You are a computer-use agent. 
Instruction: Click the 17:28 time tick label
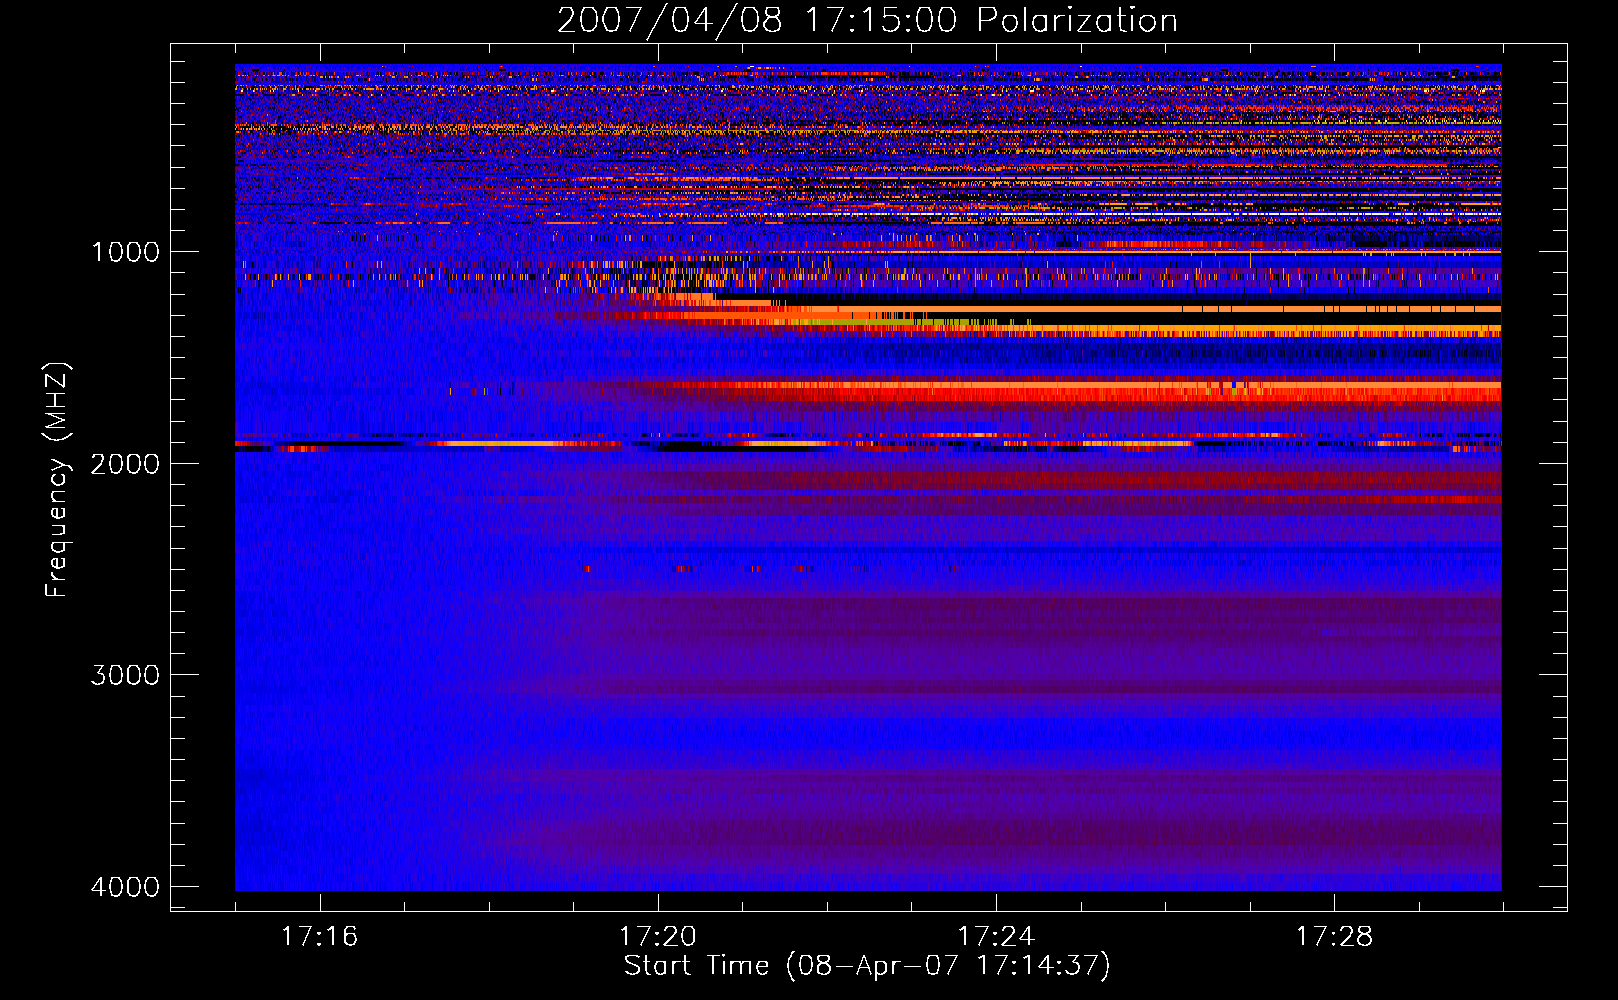click(1334, 937)
